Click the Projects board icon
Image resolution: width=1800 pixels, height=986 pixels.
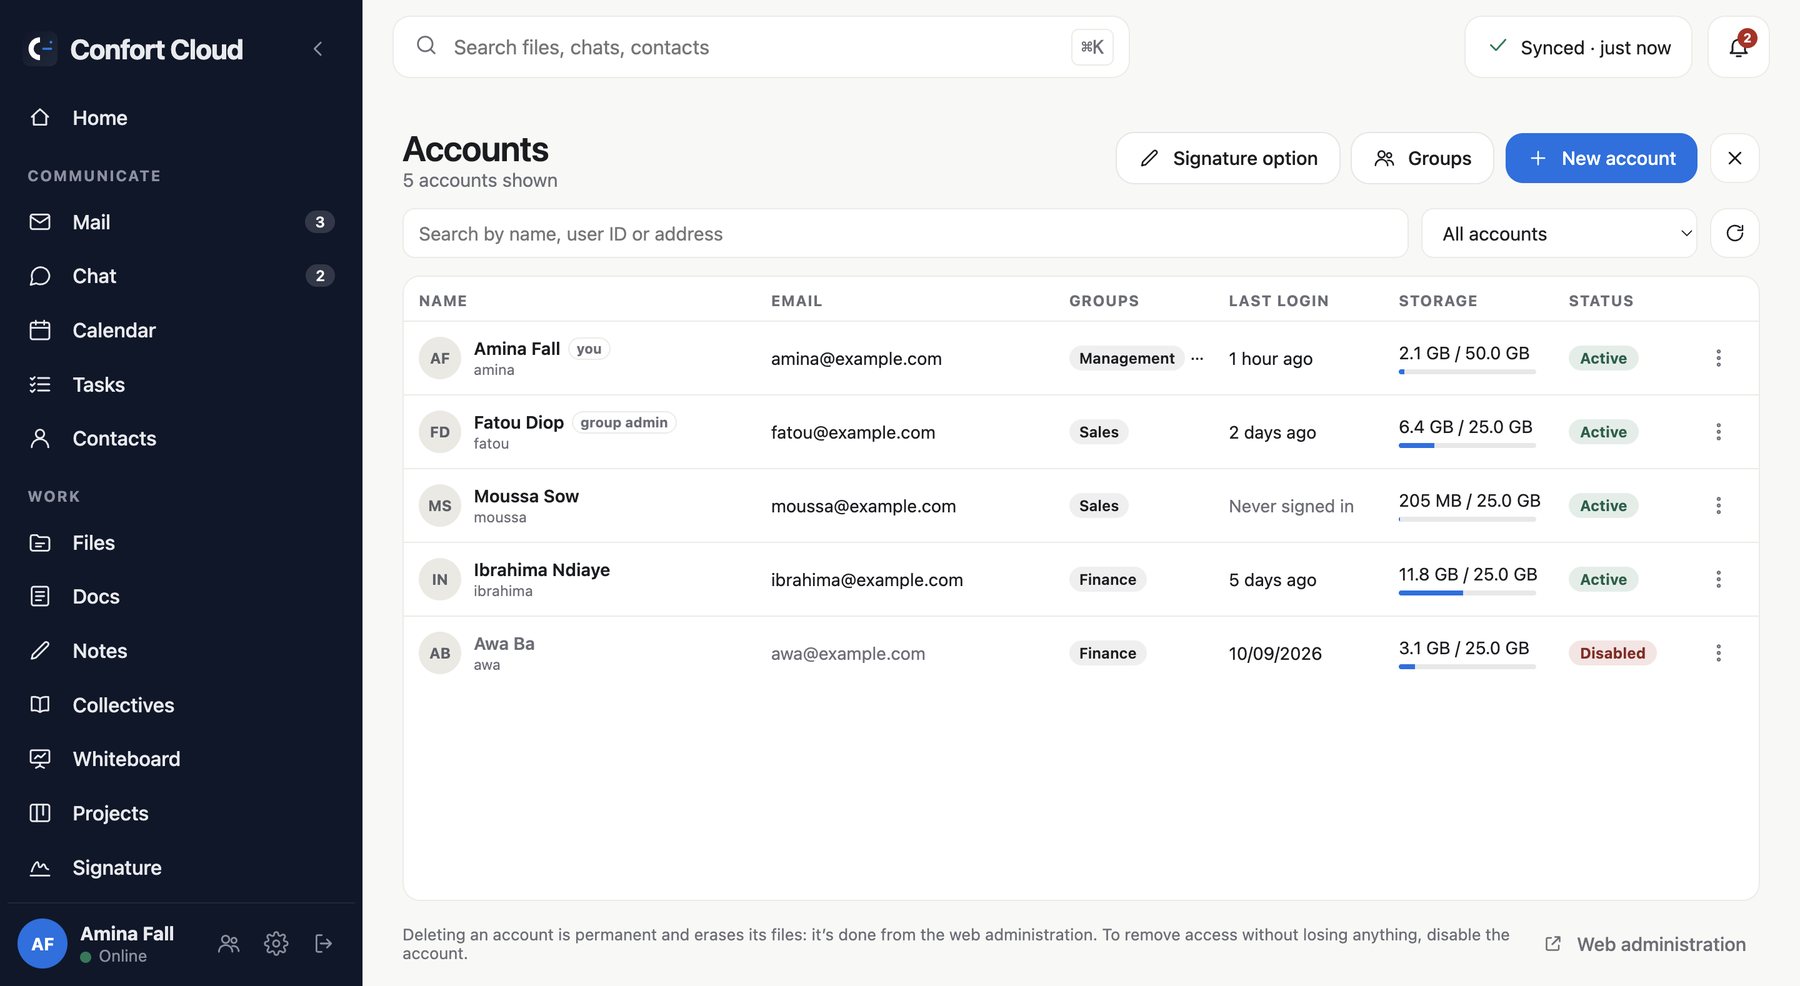[x=40, y=813]
